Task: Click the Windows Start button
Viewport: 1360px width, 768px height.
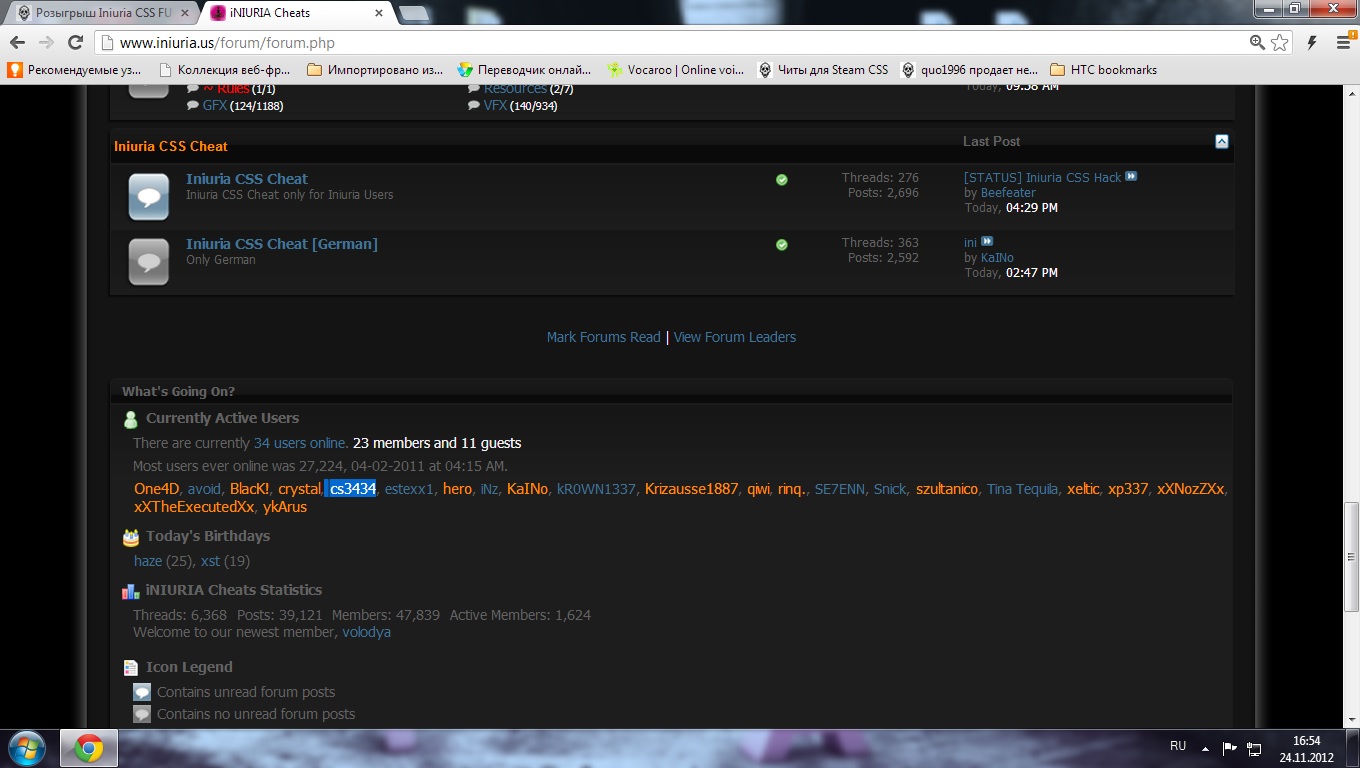Action: point(26,748)
